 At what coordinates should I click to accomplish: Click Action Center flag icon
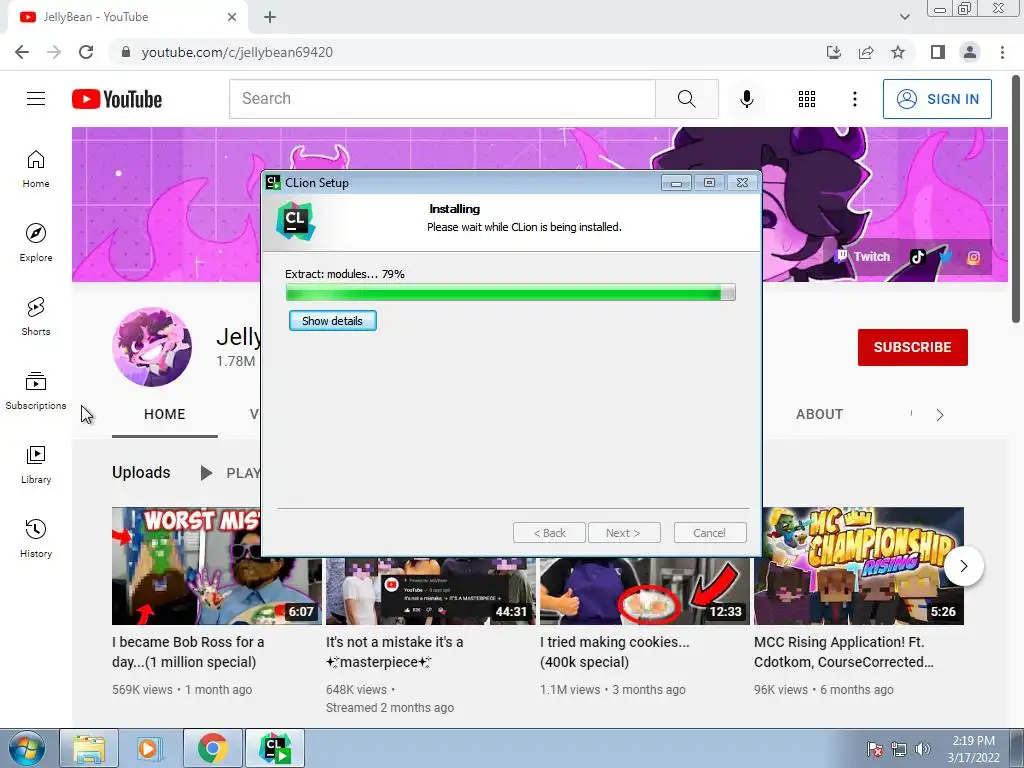click(x=874, y=749)
